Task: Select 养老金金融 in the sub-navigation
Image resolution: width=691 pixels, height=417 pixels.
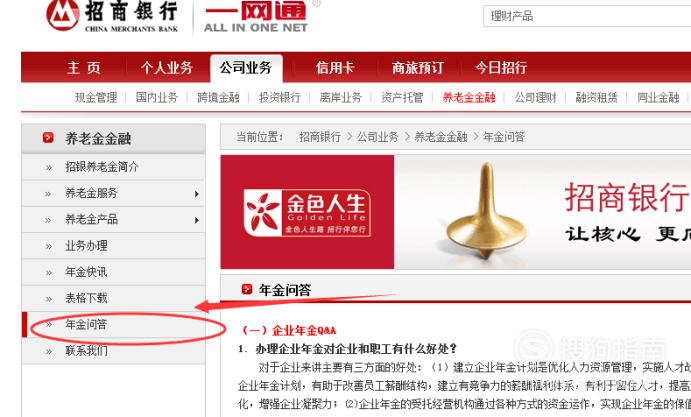Action: 469,97
